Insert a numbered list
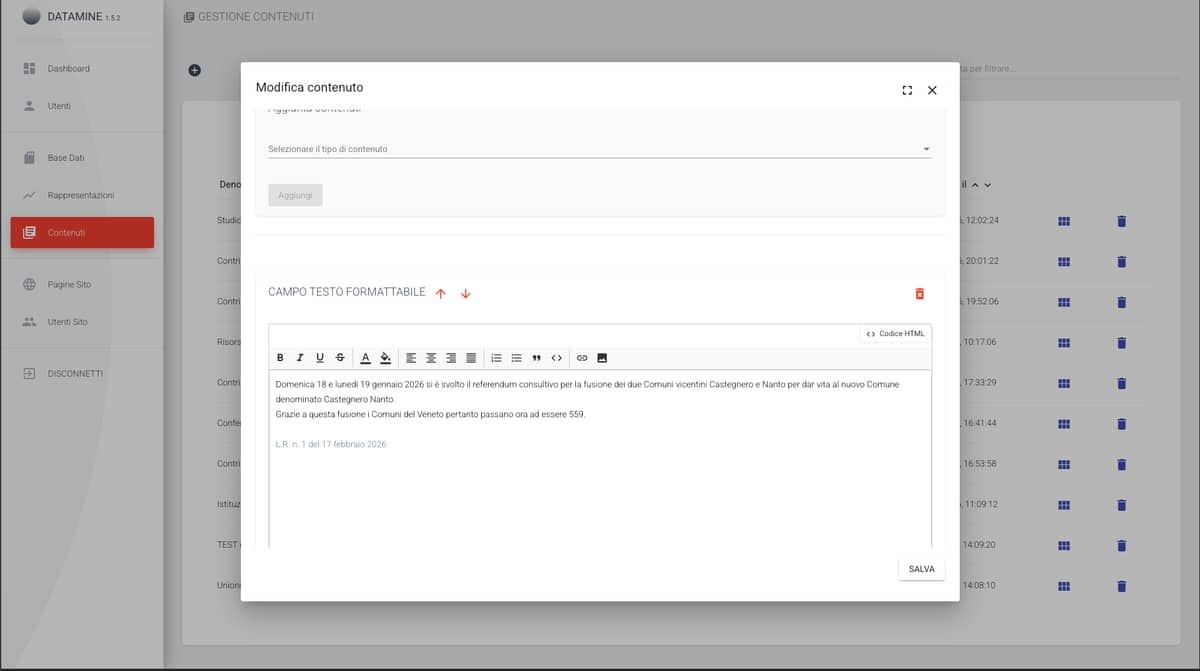The width and height of the screenshot is (1200, 671). click(496, 358)
